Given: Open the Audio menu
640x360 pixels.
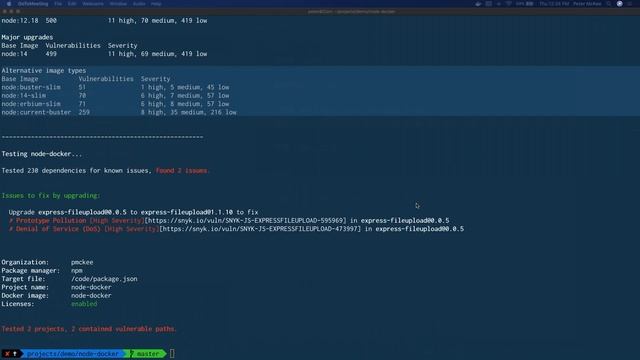Looking at the screenshot, I should click(139, 4).
